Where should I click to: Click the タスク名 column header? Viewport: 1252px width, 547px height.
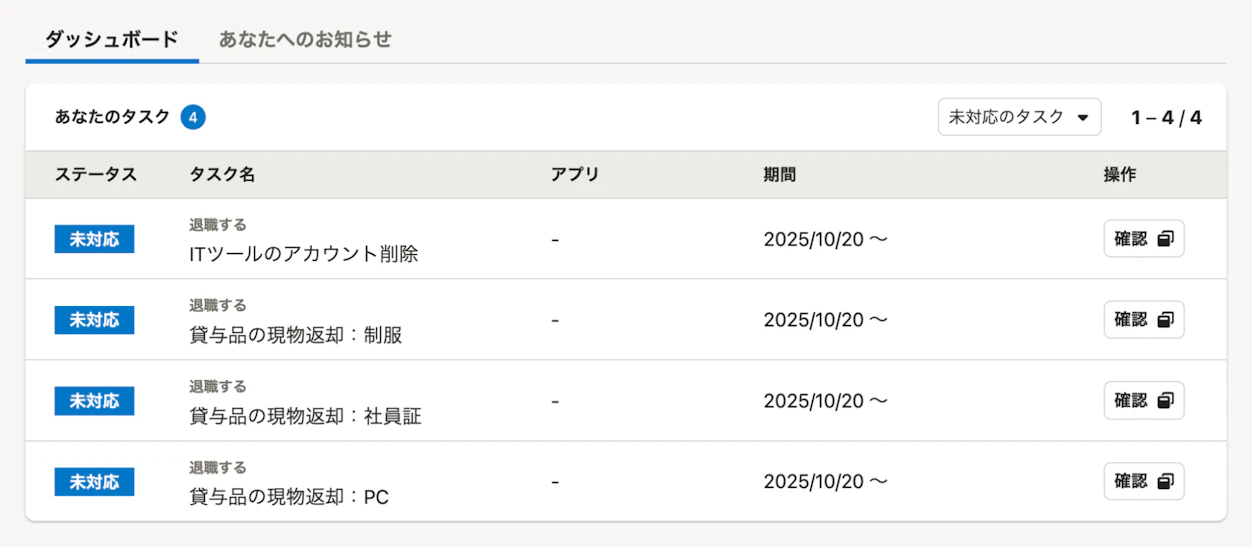(x=222, y=175)
